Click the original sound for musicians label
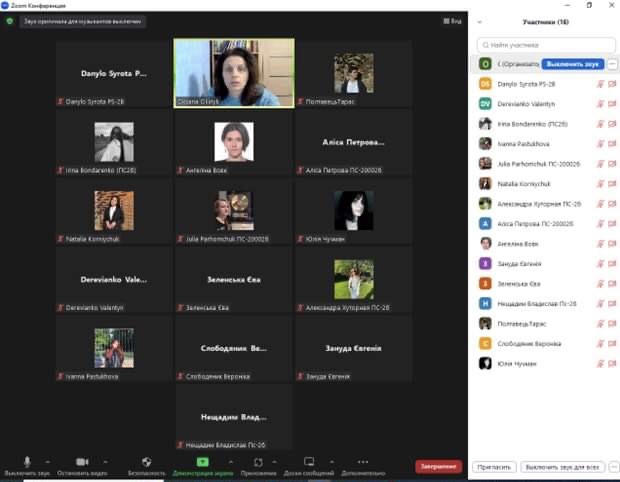Screen dimensions: 620x482 pyautogui.click(x=82, y=21)
